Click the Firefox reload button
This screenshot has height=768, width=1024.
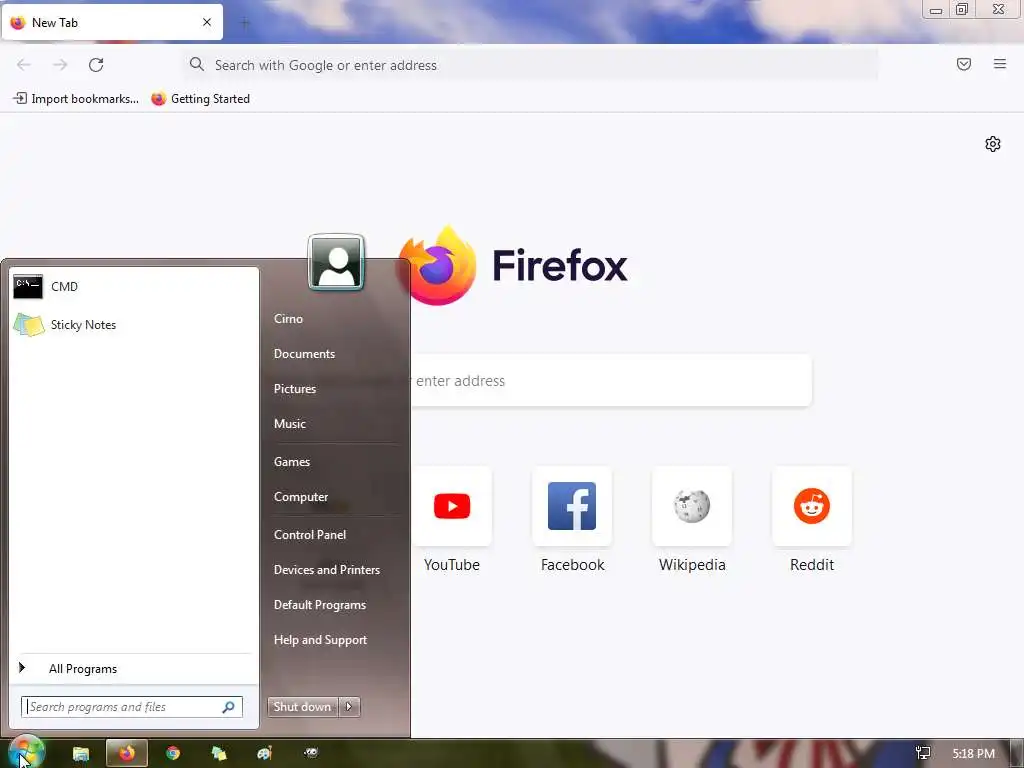pos(96,65)
